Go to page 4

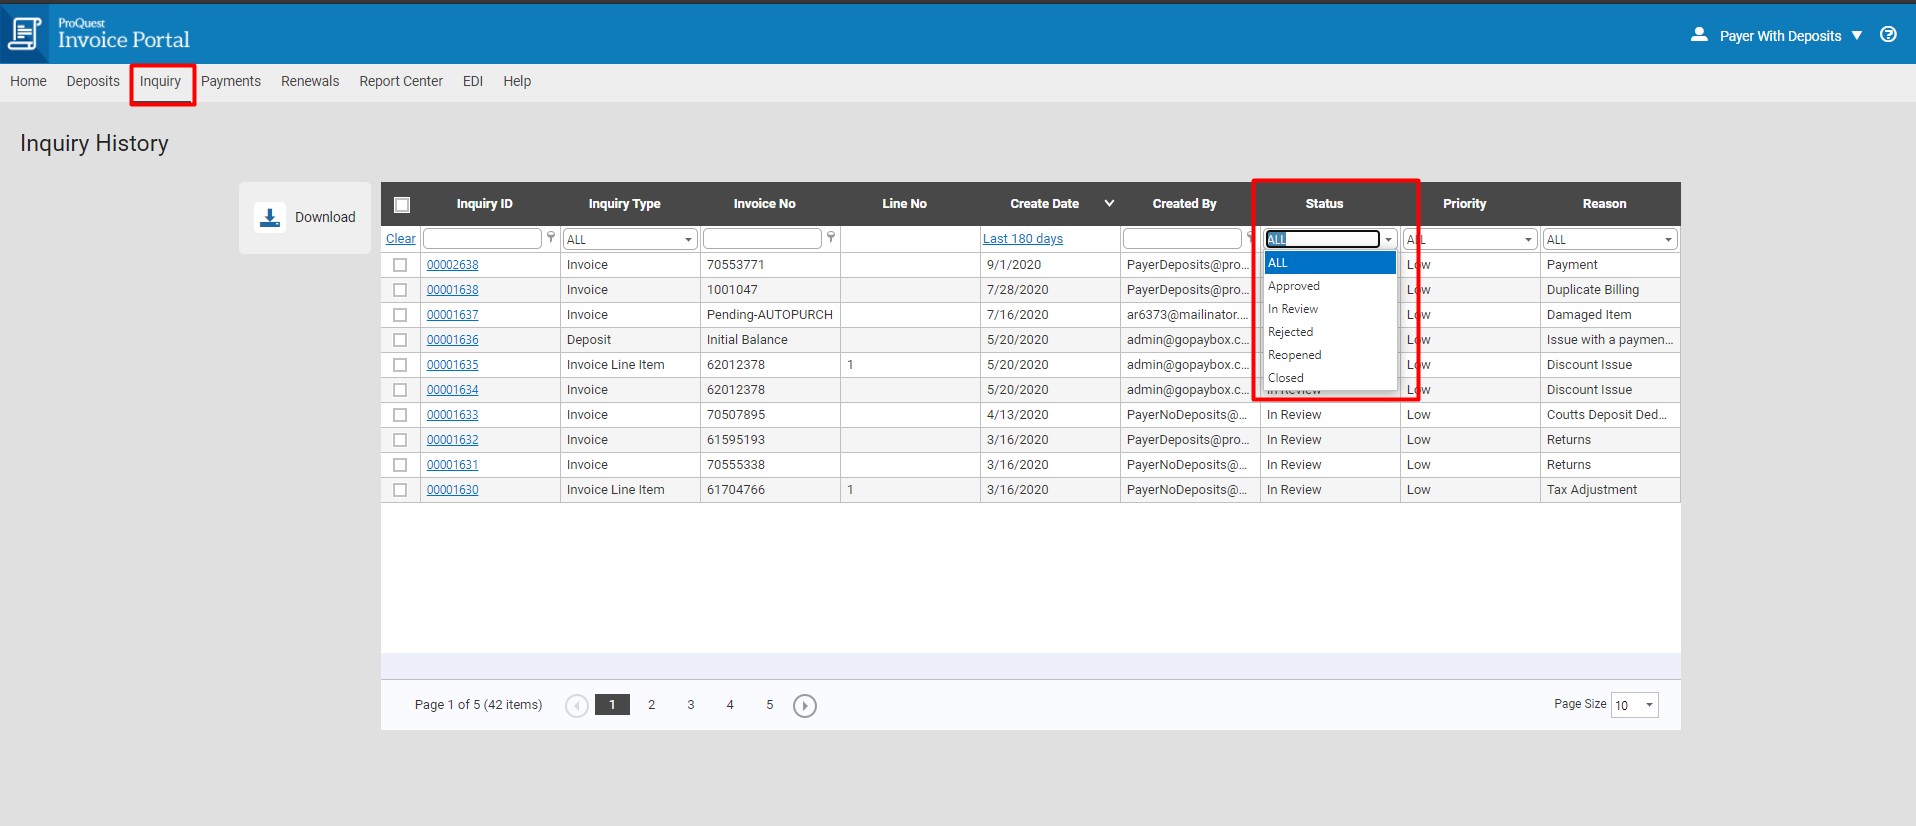coord(730,705)
